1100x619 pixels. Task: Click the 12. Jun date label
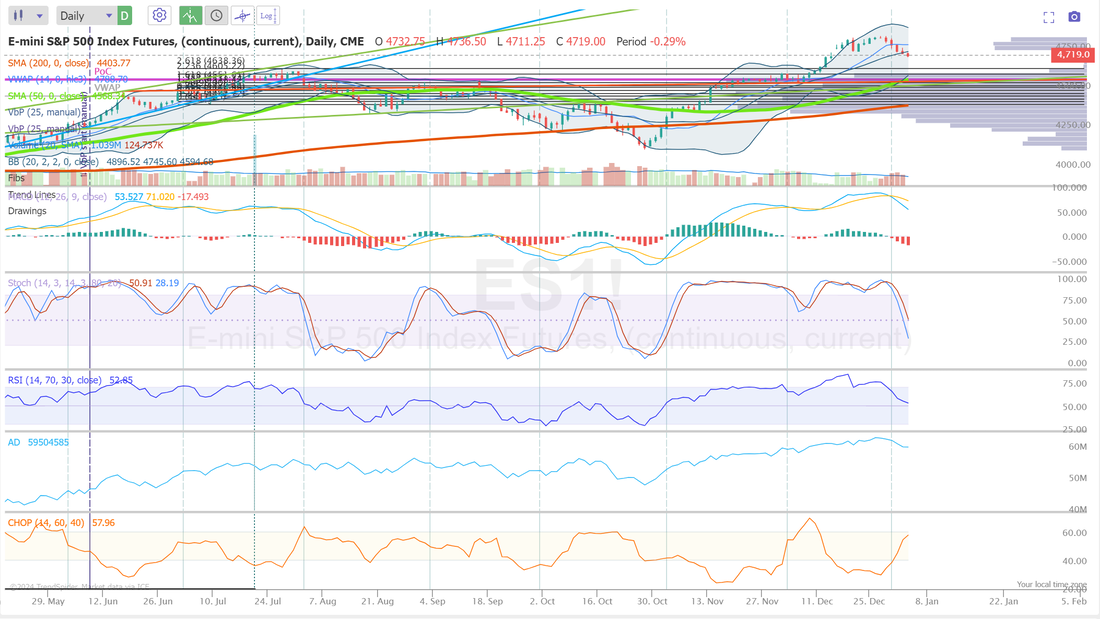point(102,601)
